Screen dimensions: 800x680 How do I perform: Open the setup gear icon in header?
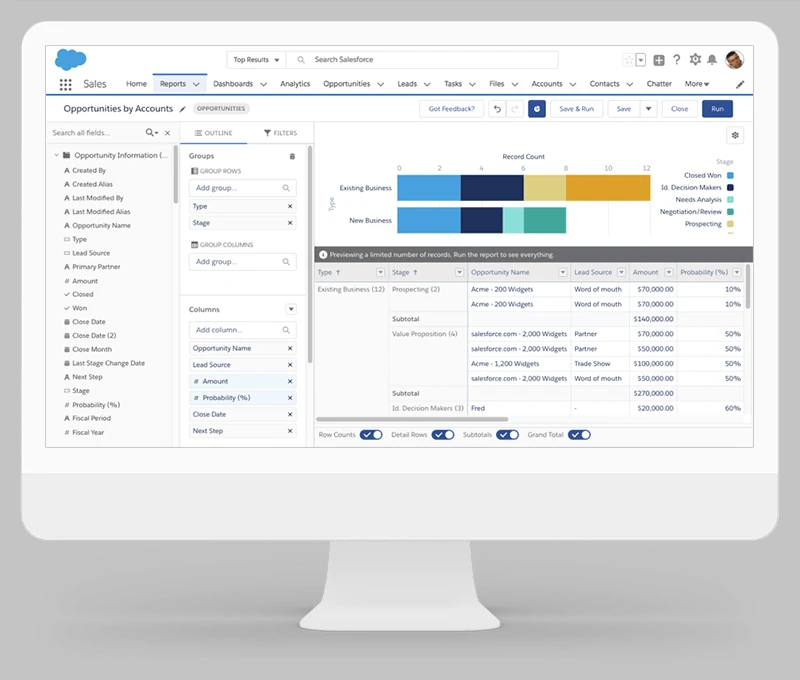tap(695, 60)
